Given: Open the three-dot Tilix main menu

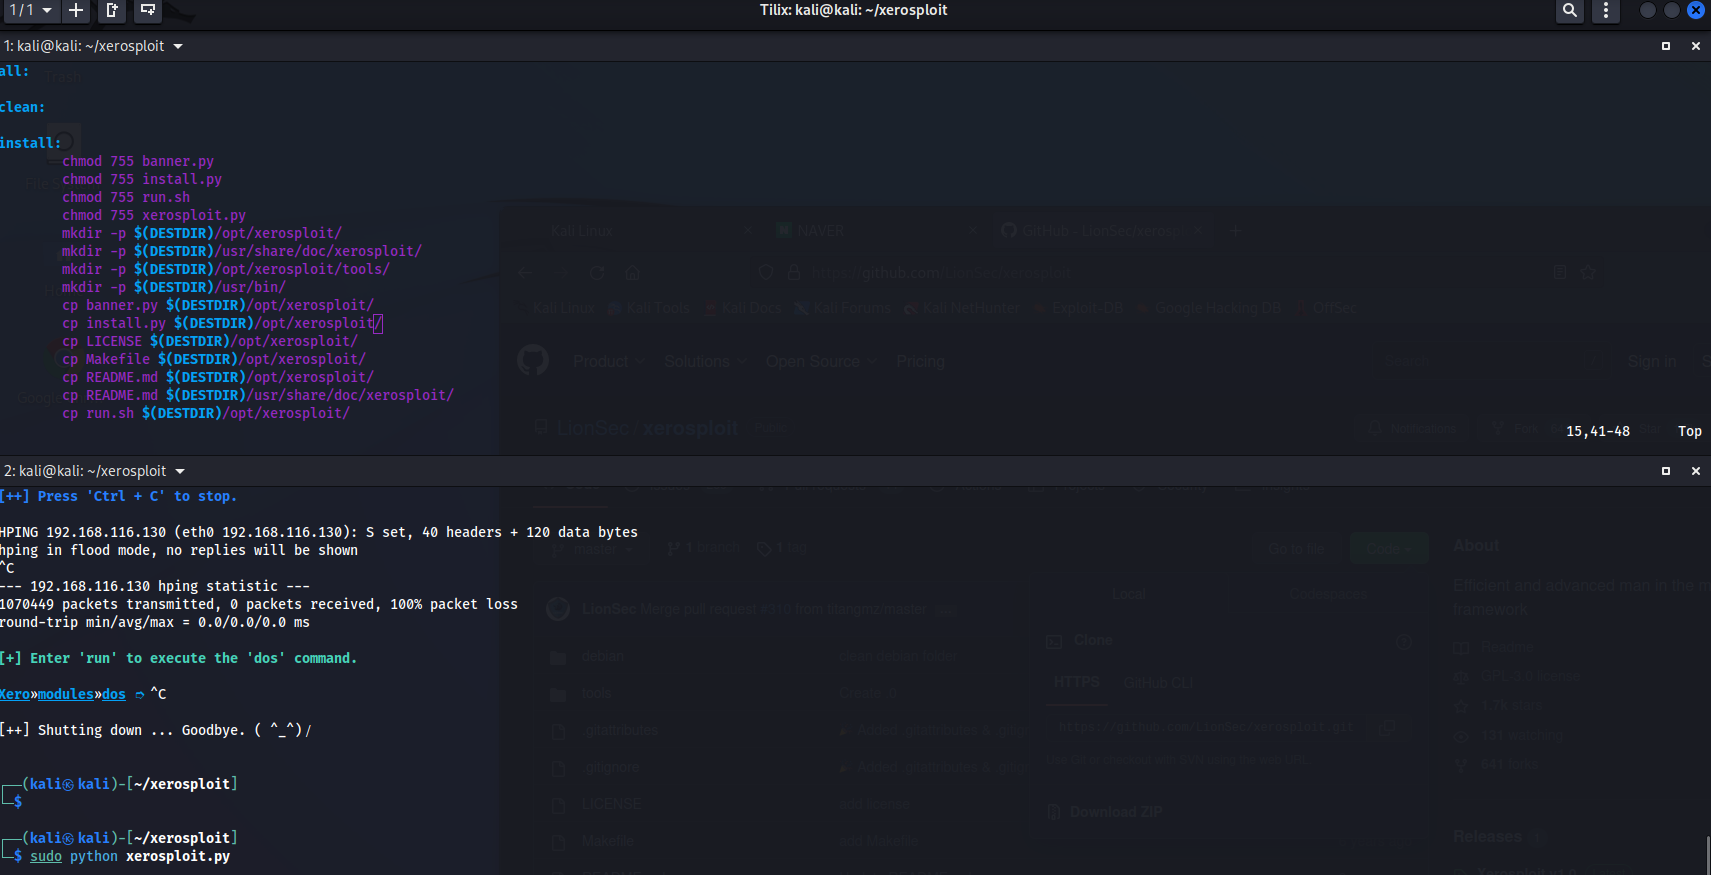Looking at the screenshot, I should coord(1606,10).
